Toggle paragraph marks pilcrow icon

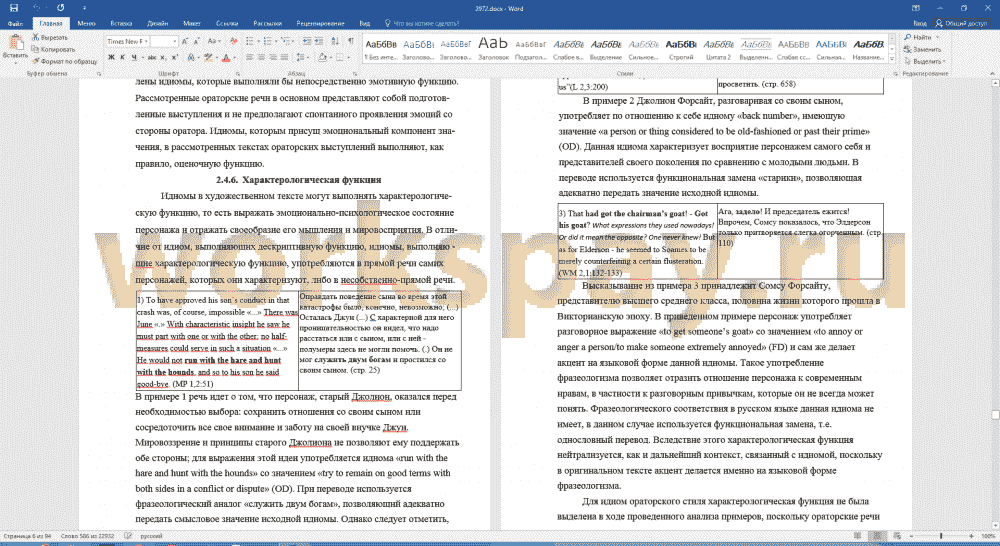pyautogui.click(x=351, y=41)
